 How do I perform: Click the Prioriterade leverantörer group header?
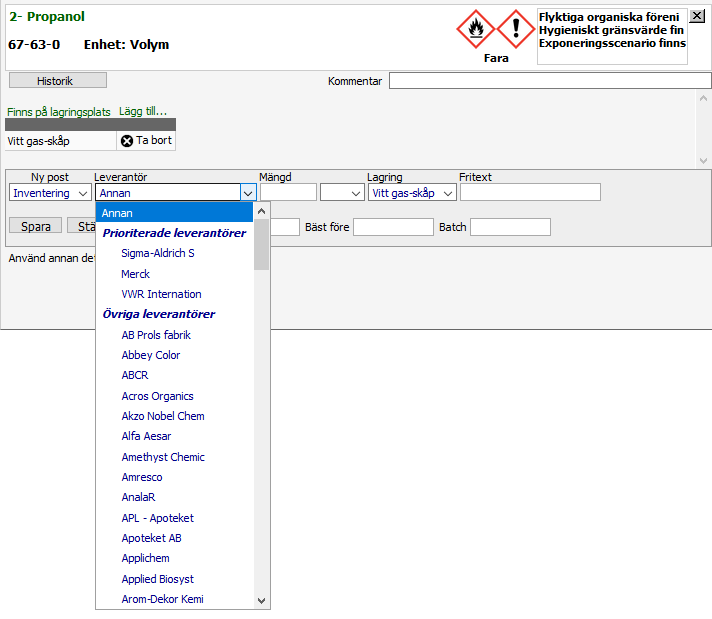point(174,233)
